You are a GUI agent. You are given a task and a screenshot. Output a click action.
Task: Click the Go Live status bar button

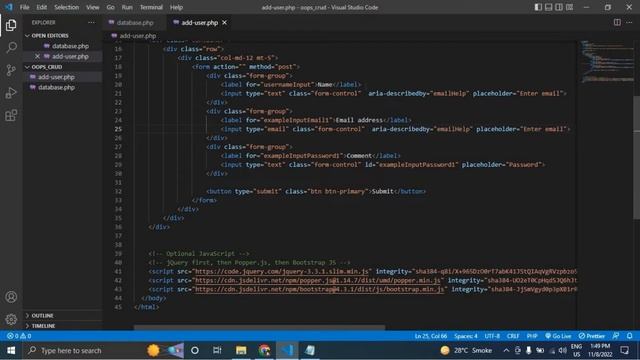point(558,336)
